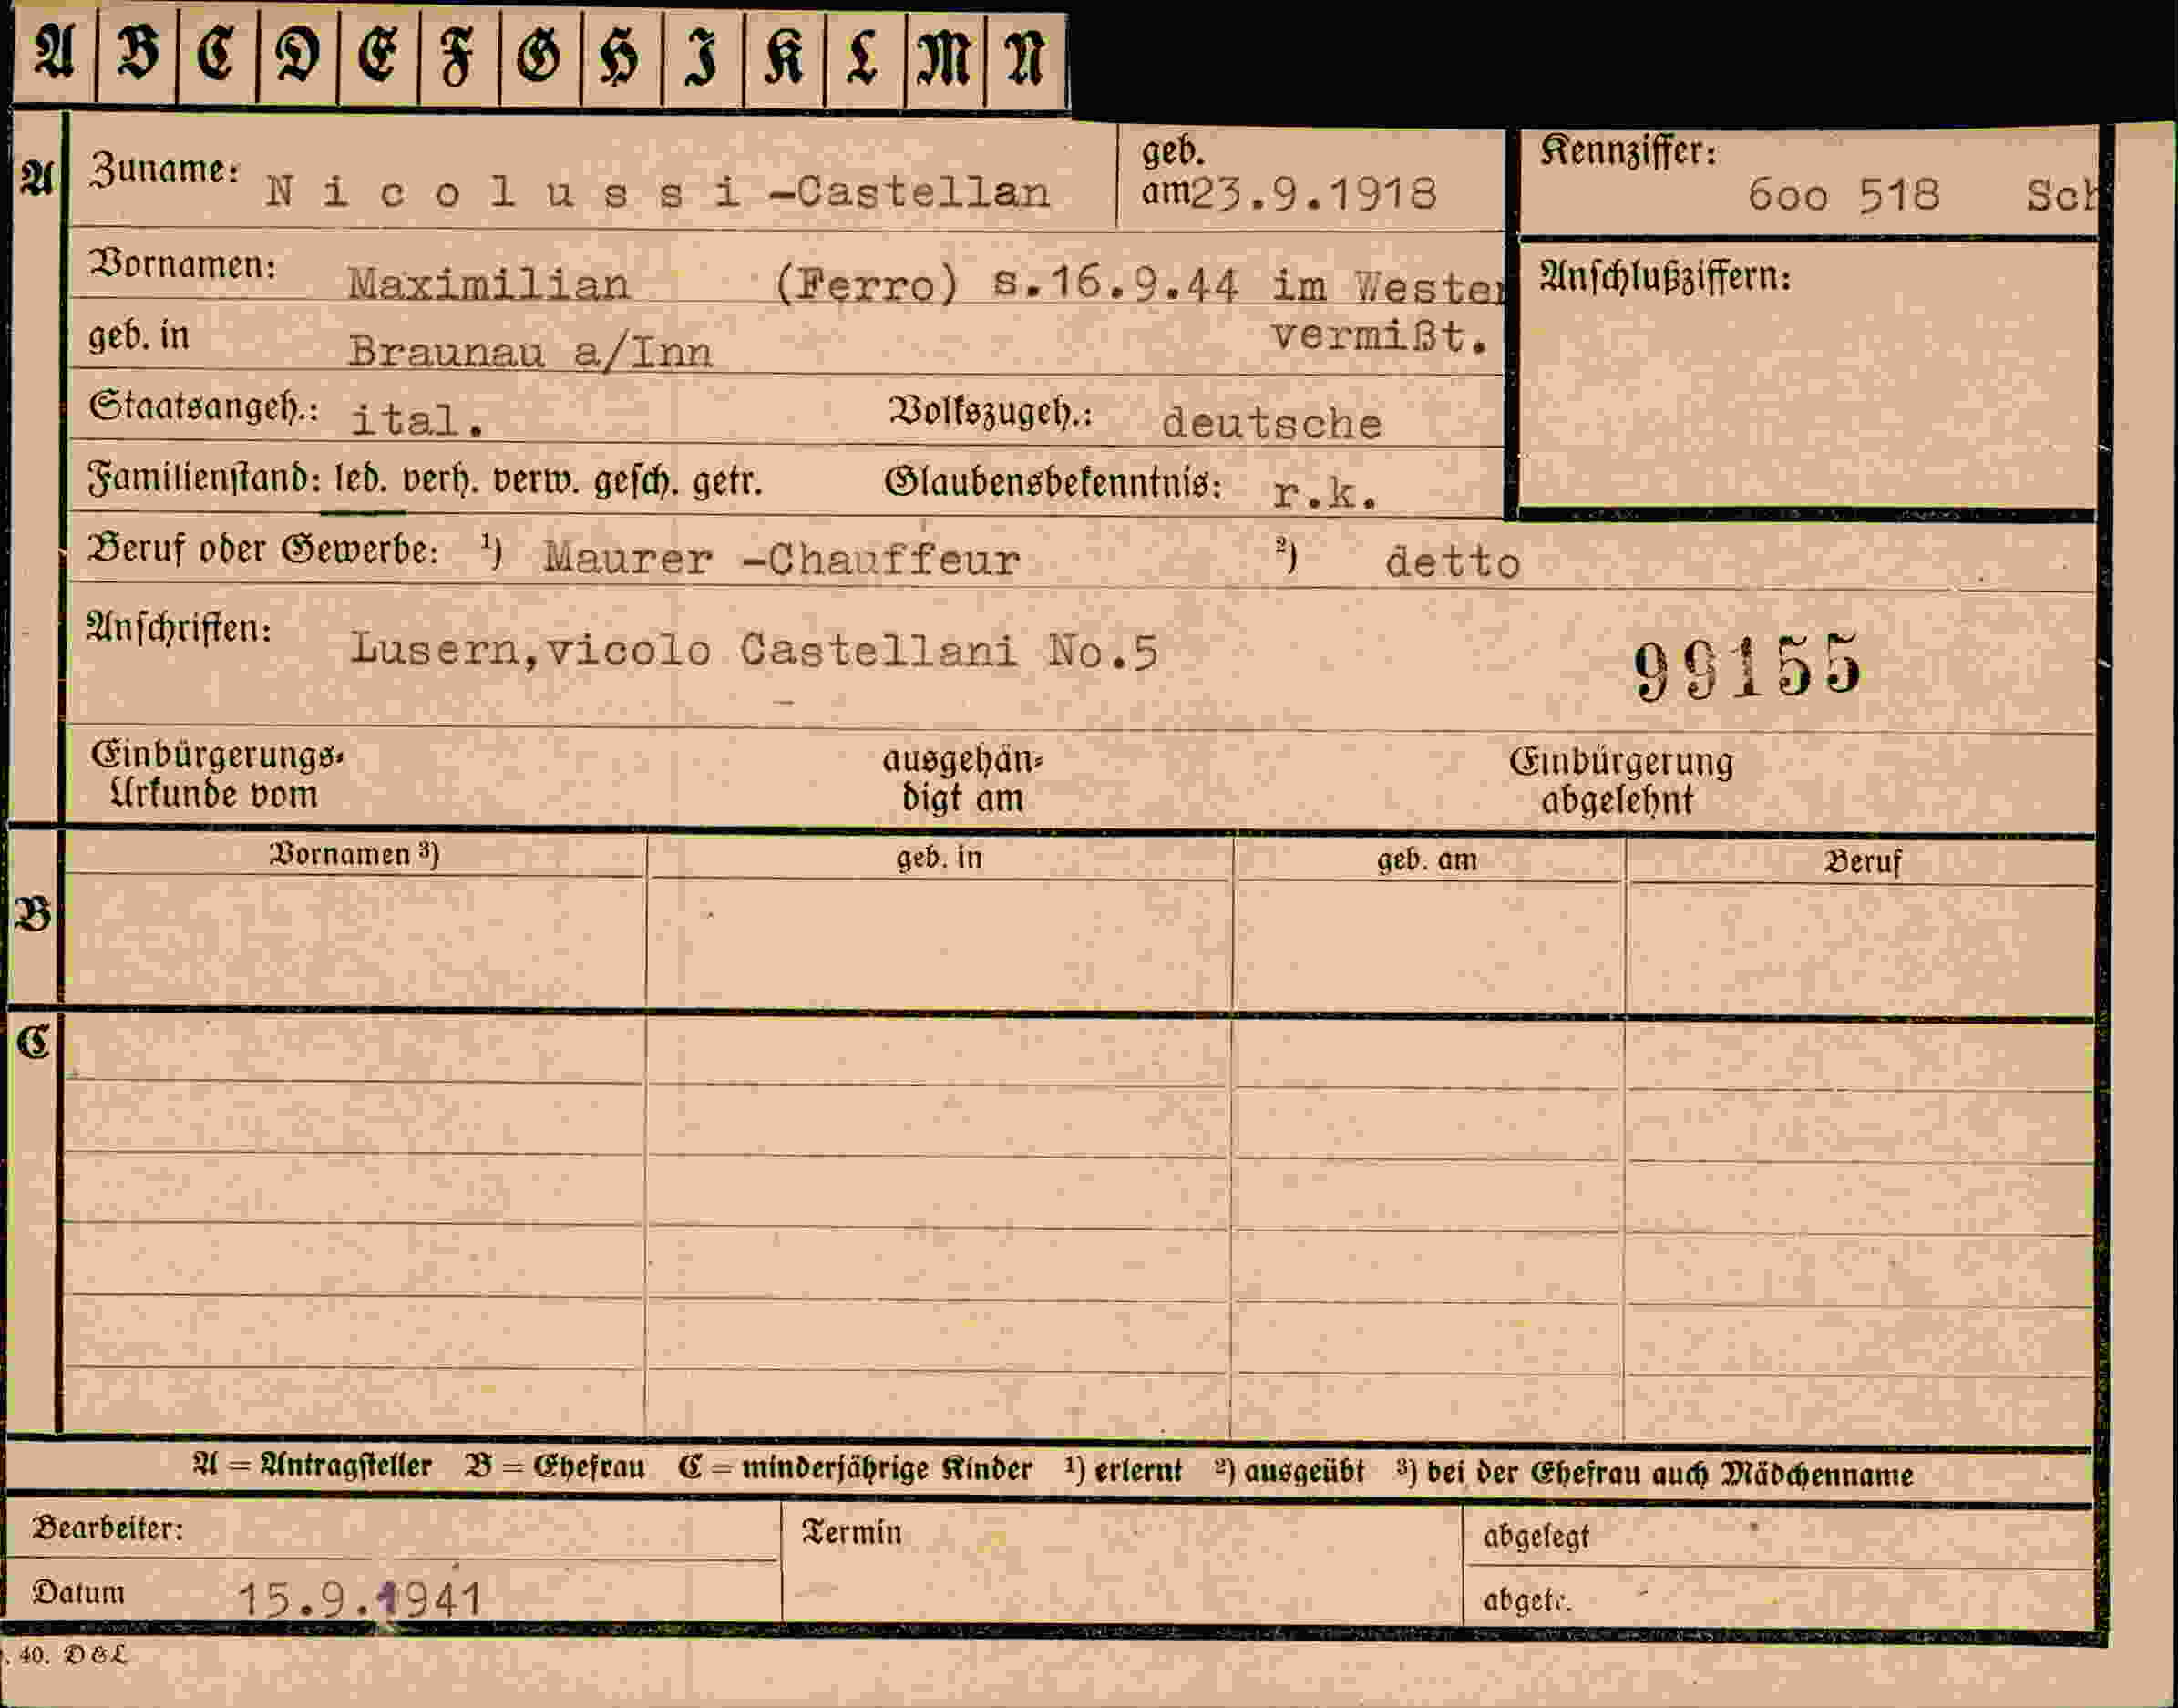
Task: Click the 'geb. am' column header
Action: 1427,860
